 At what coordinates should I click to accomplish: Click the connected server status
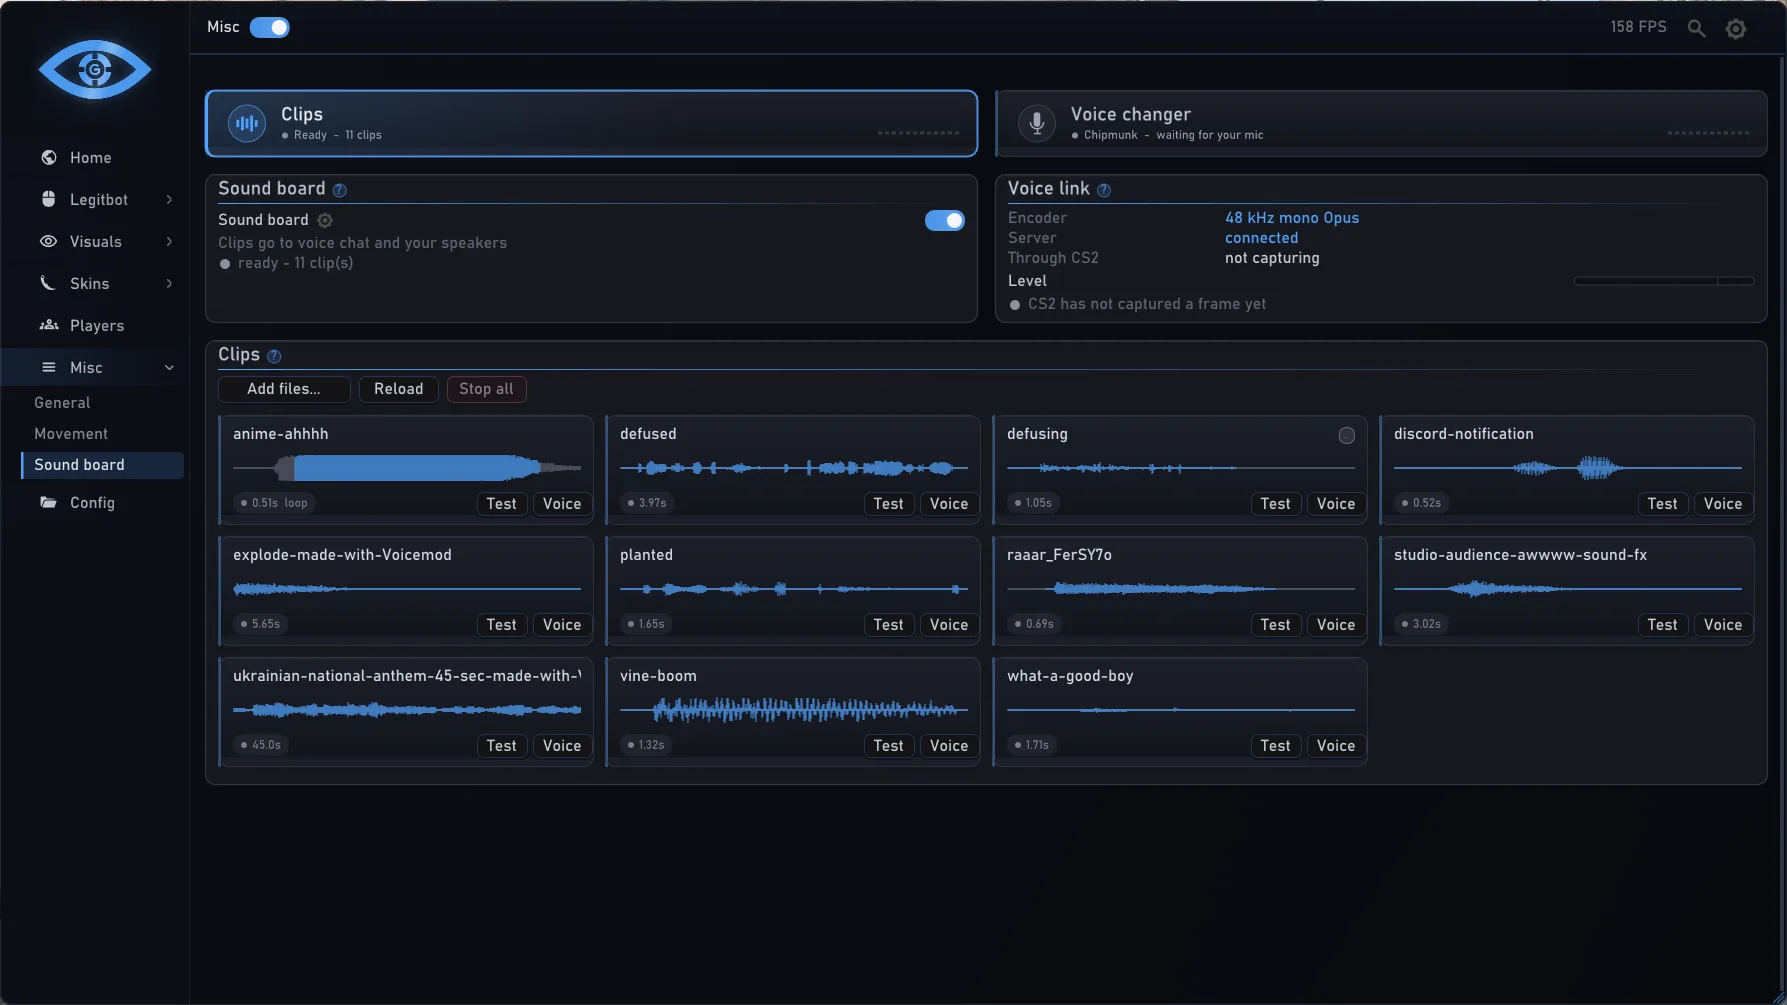pyautogui.click(x=1261, y=238)
